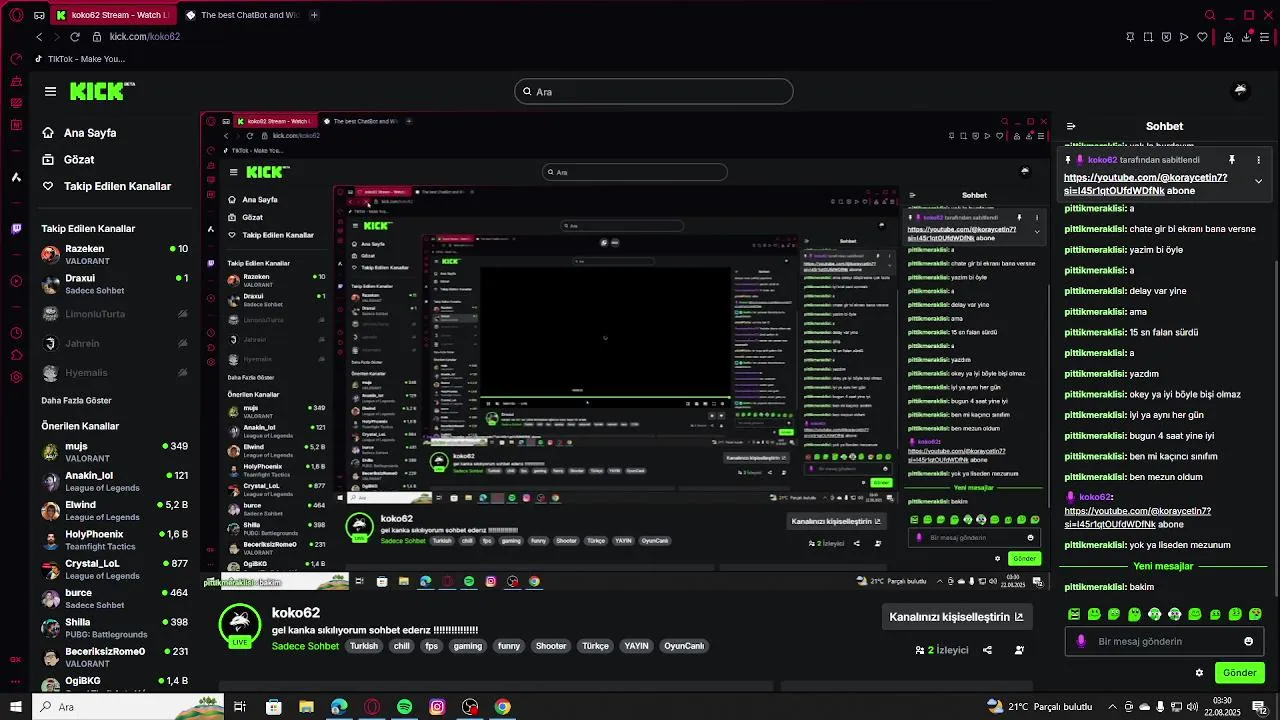The image size is (1280, 720).
Task: Open Crystal_LoL channel entry
Action: 114,569
